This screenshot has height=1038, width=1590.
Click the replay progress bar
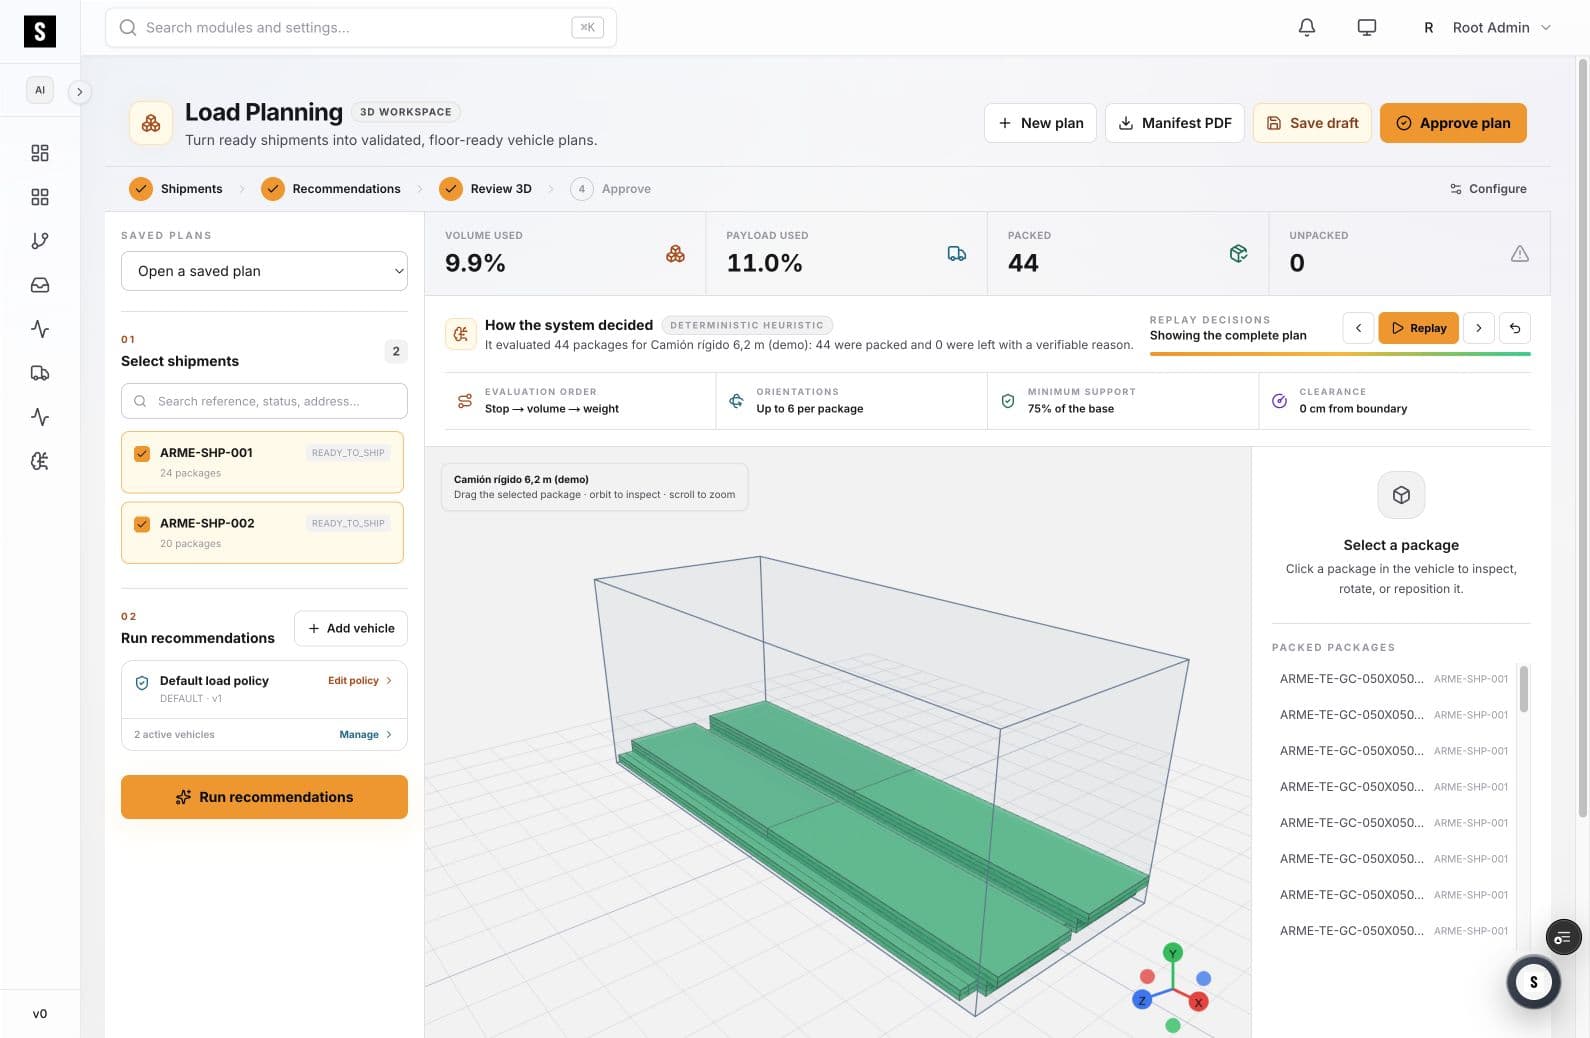pos(1340,354)
